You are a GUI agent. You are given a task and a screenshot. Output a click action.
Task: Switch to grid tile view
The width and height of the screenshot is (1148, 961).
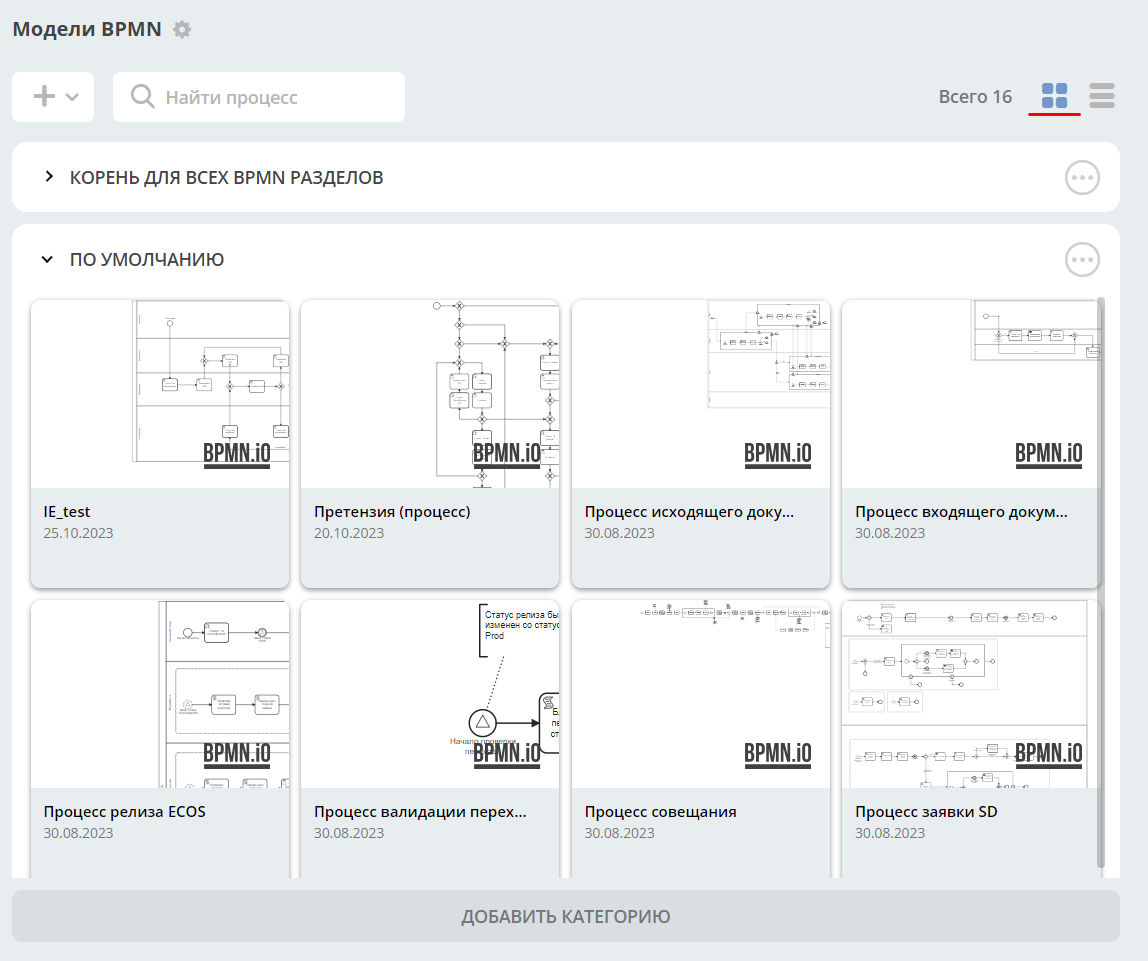(x=1054, y=96)
